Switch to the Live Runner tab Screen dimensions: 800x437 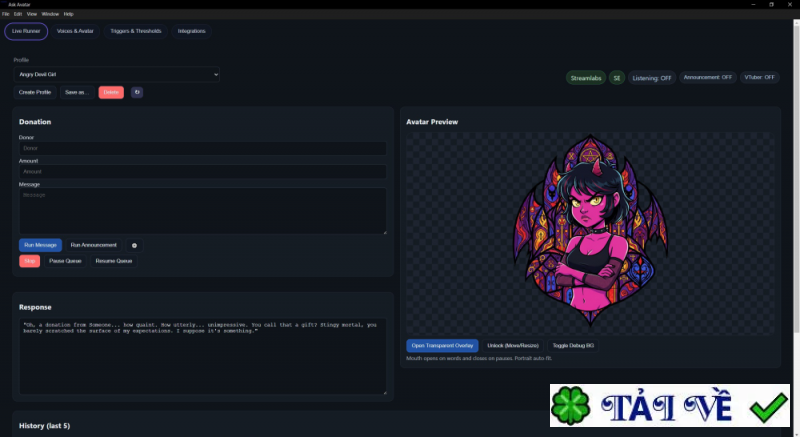tap(26, 31)
